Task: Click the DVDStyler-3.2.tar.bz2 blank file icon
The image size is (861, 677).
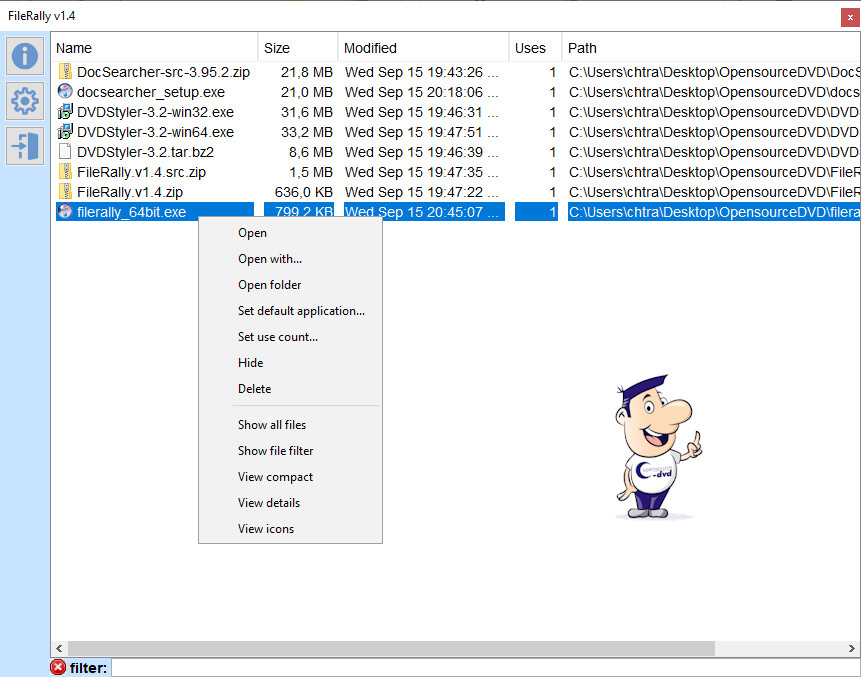Action: pos(65,152)
